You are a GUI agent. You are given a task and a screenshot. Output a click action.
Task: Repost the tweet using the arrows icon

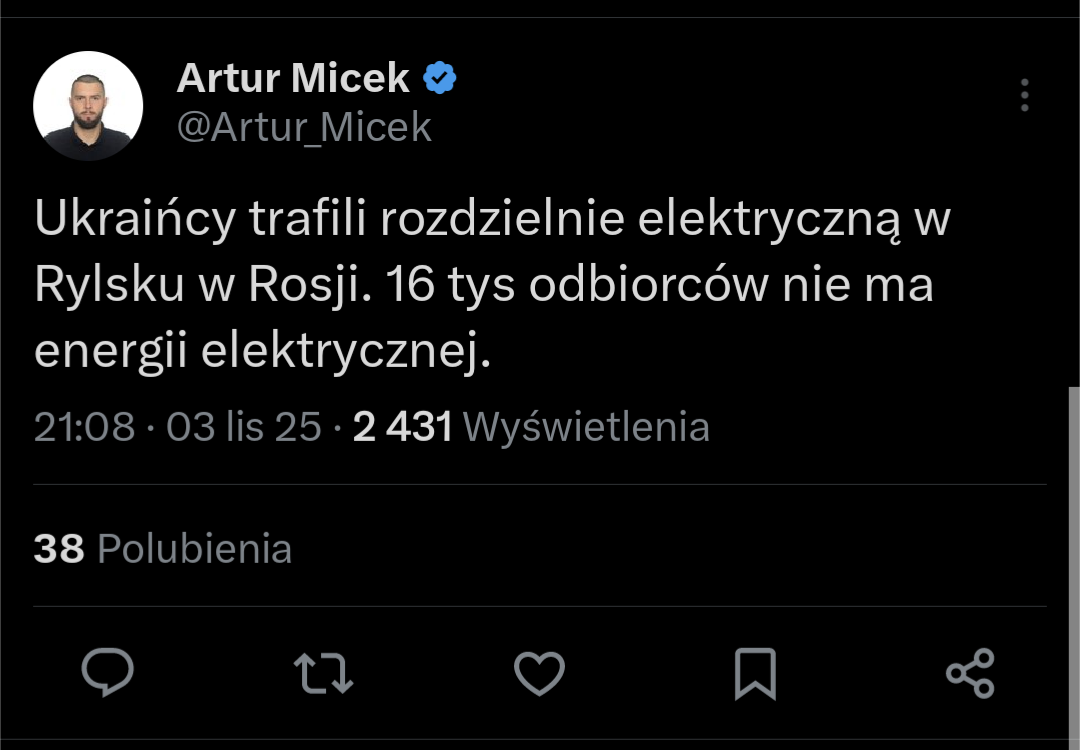click(x=324, y=673)
